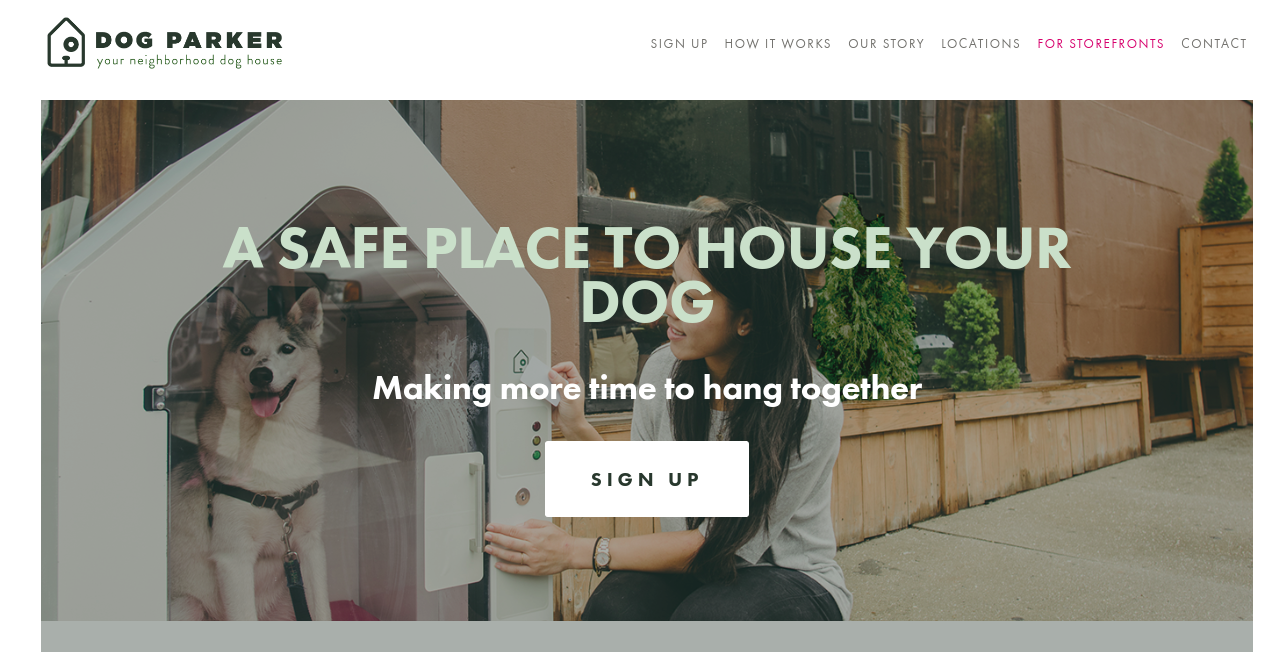Screen dimensions: 1287x652
Task: Click the Dog Parker house logo icon
Action: [x=66, y=43]
